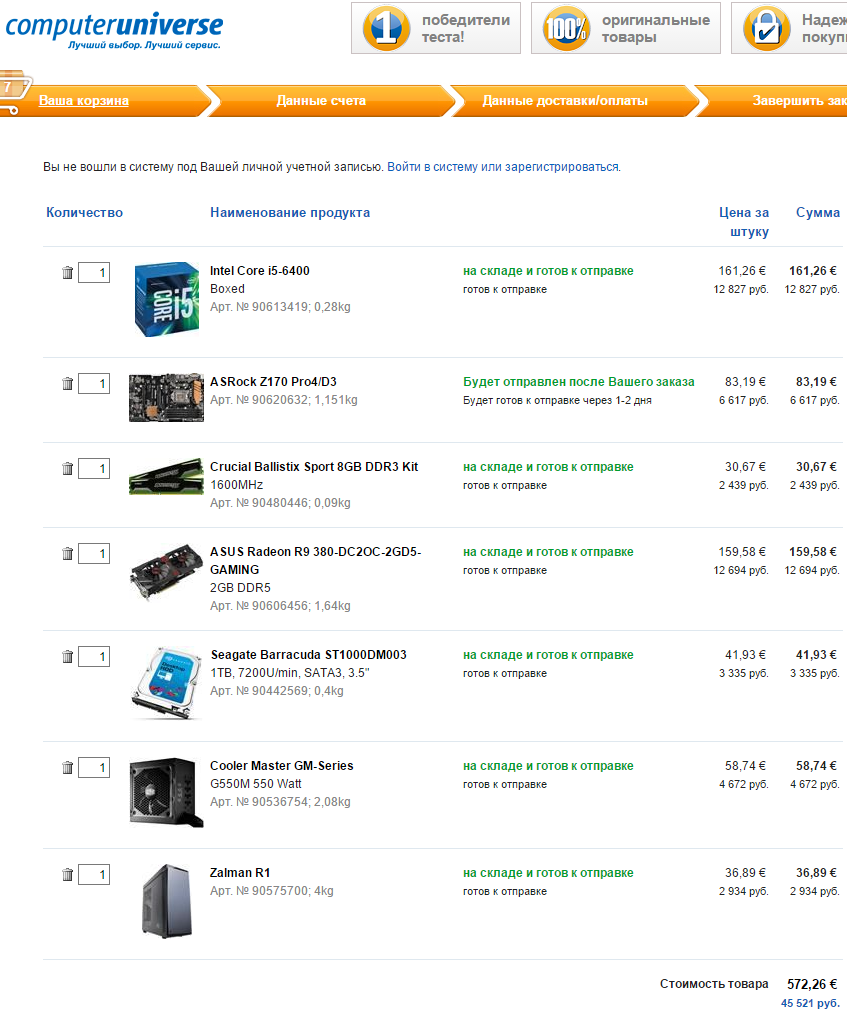Delete Seagate Barracuda using trash icon
The image size is (847, 1017).
pos(67,656)
